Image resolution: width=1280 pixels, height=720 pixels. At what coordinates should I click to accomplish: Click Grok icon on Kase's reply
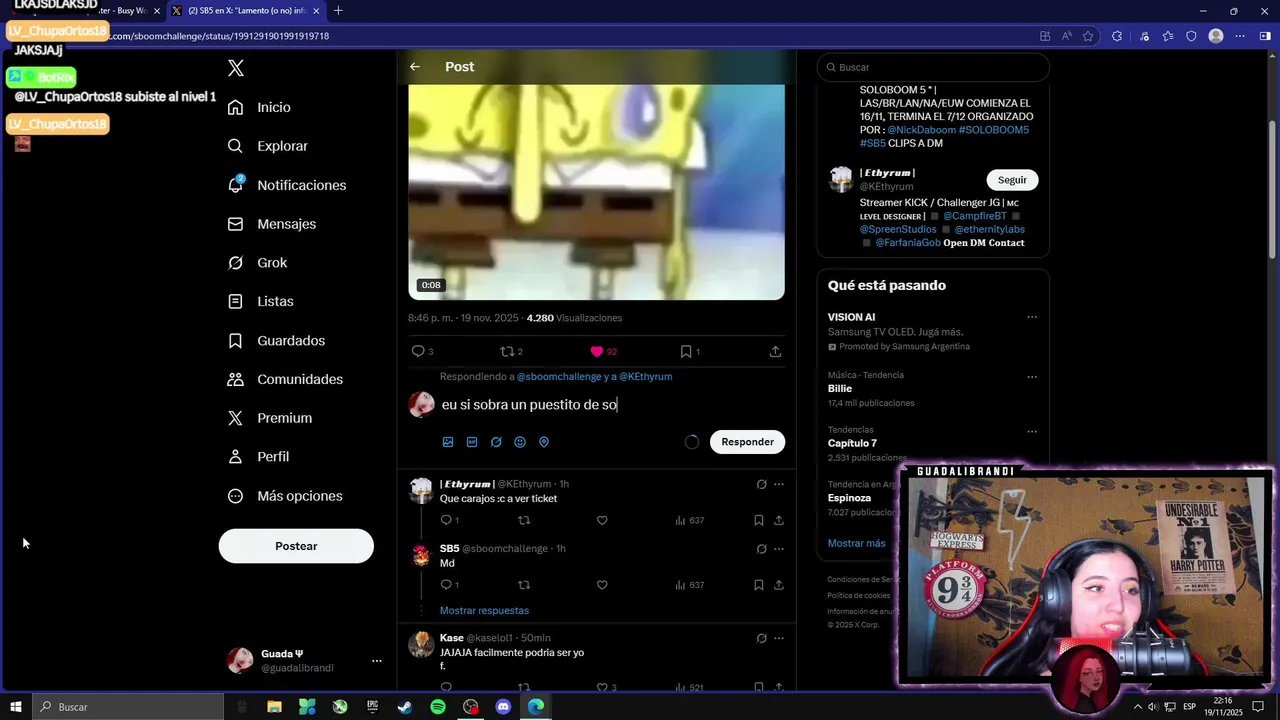point(761,638)
